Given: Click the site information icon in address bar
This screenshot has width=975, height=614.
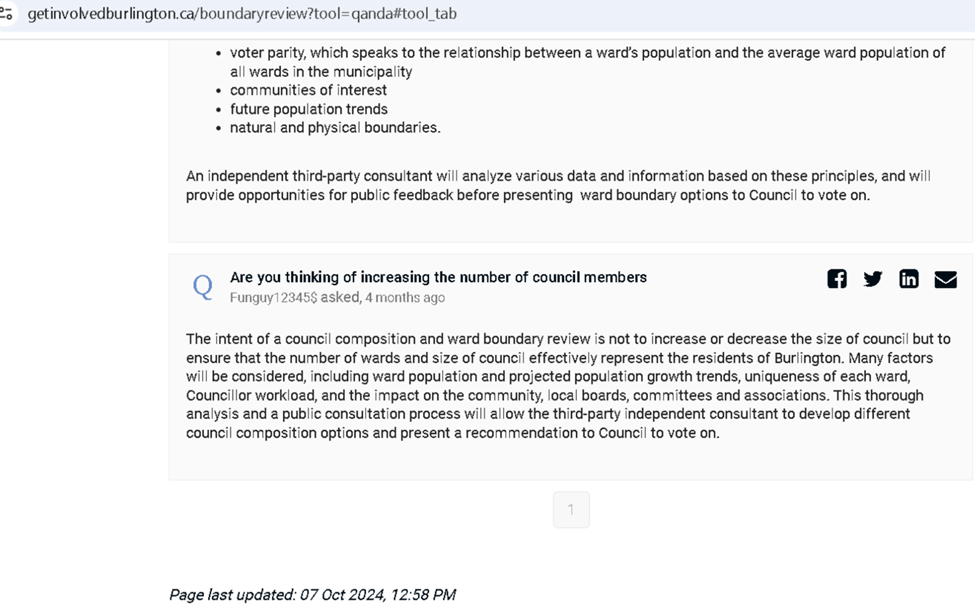Looking at the screenshot, I should [x=7, y=14].
